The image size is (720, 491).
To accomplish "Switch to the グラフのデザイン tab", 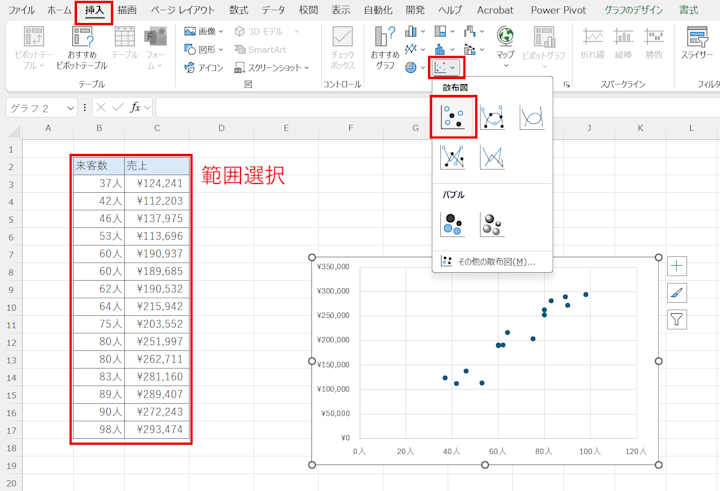I will click(x=634, y=10).
